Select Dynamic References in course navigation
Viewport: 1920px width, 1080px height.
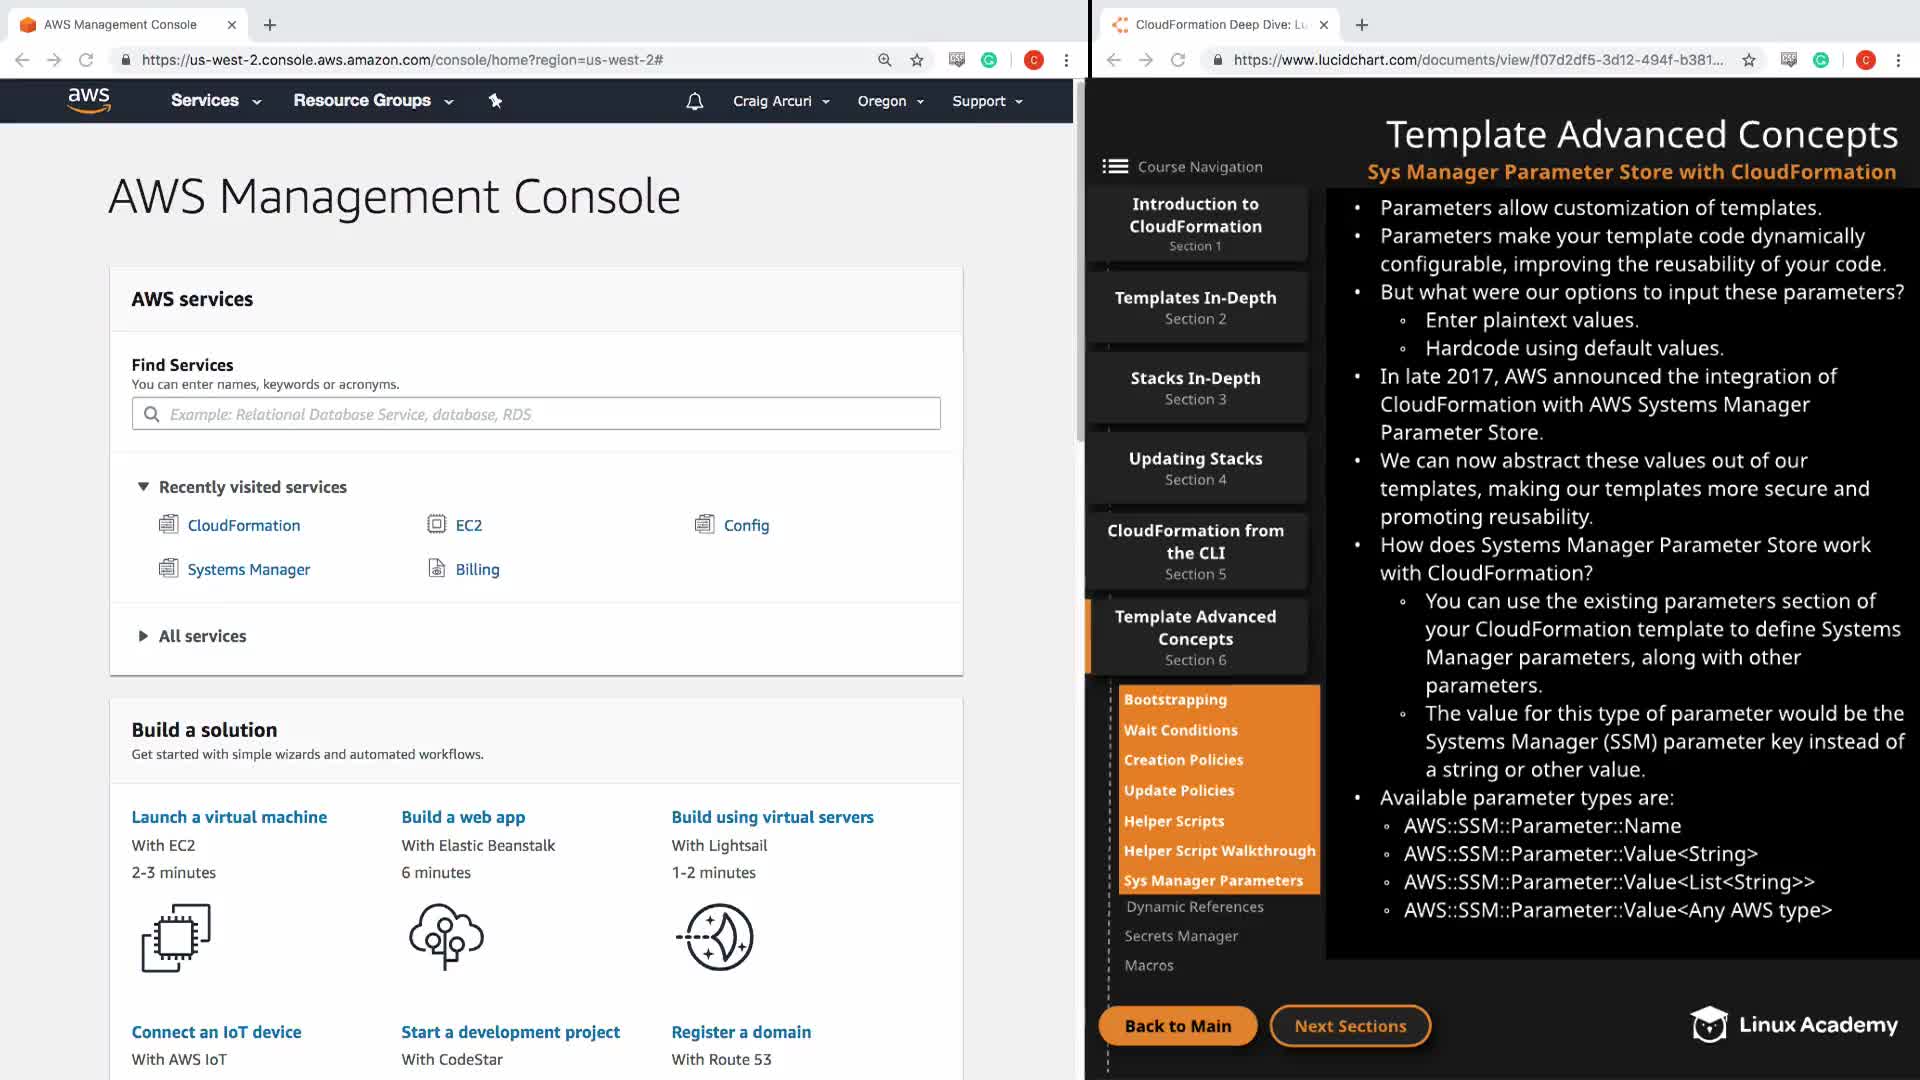point(1194,907)
